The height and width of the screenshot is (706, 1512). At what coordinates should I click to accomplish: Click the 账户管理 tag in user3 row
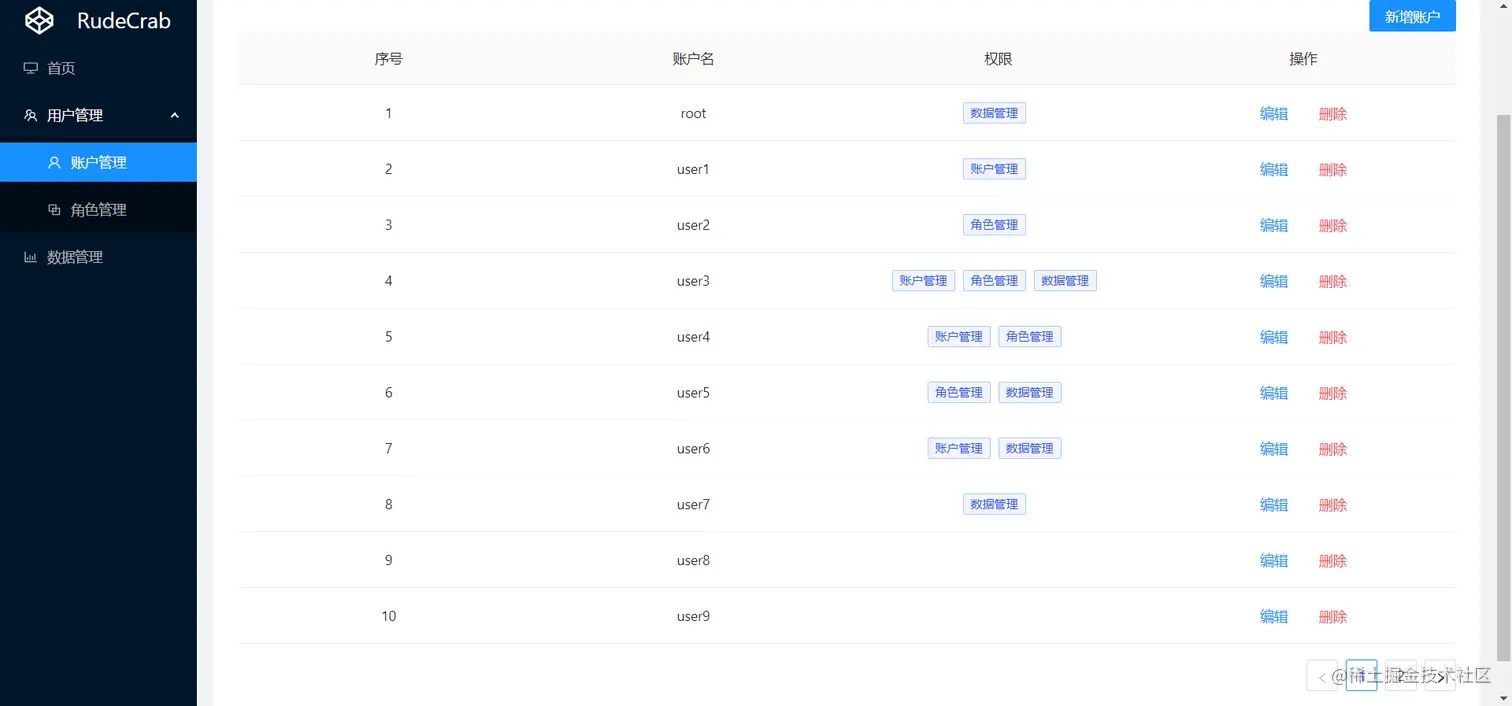(x=923, y=281)
